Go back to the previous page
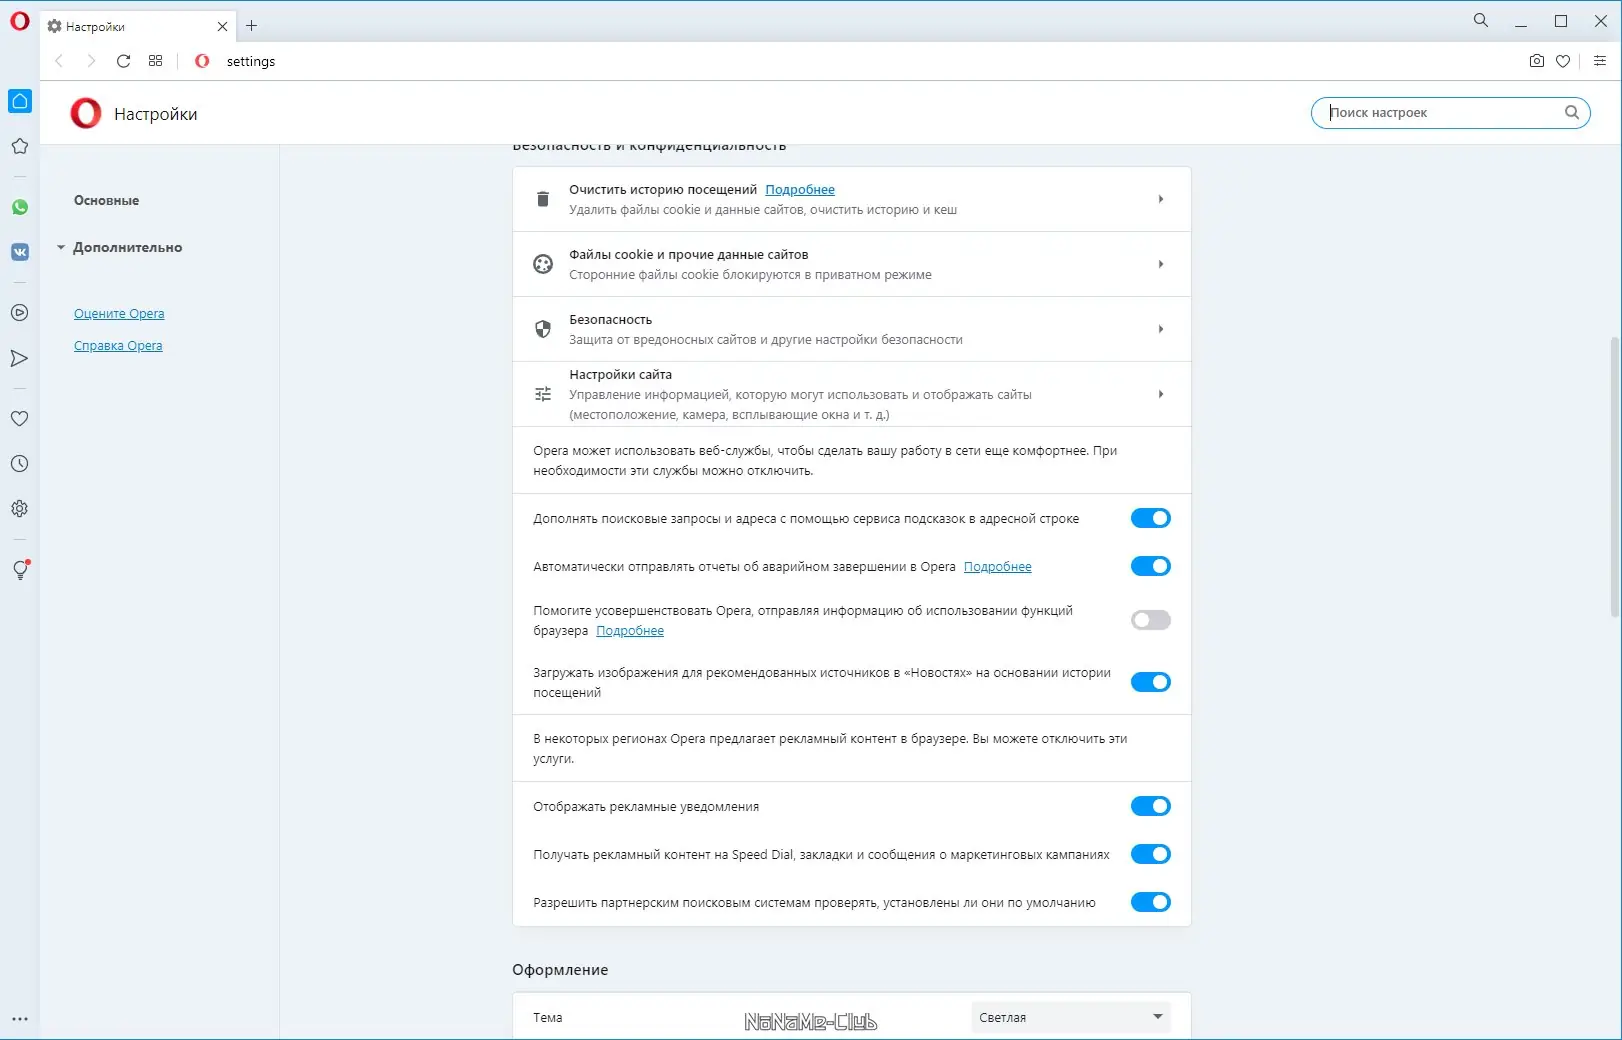 [x=59, y=61]
